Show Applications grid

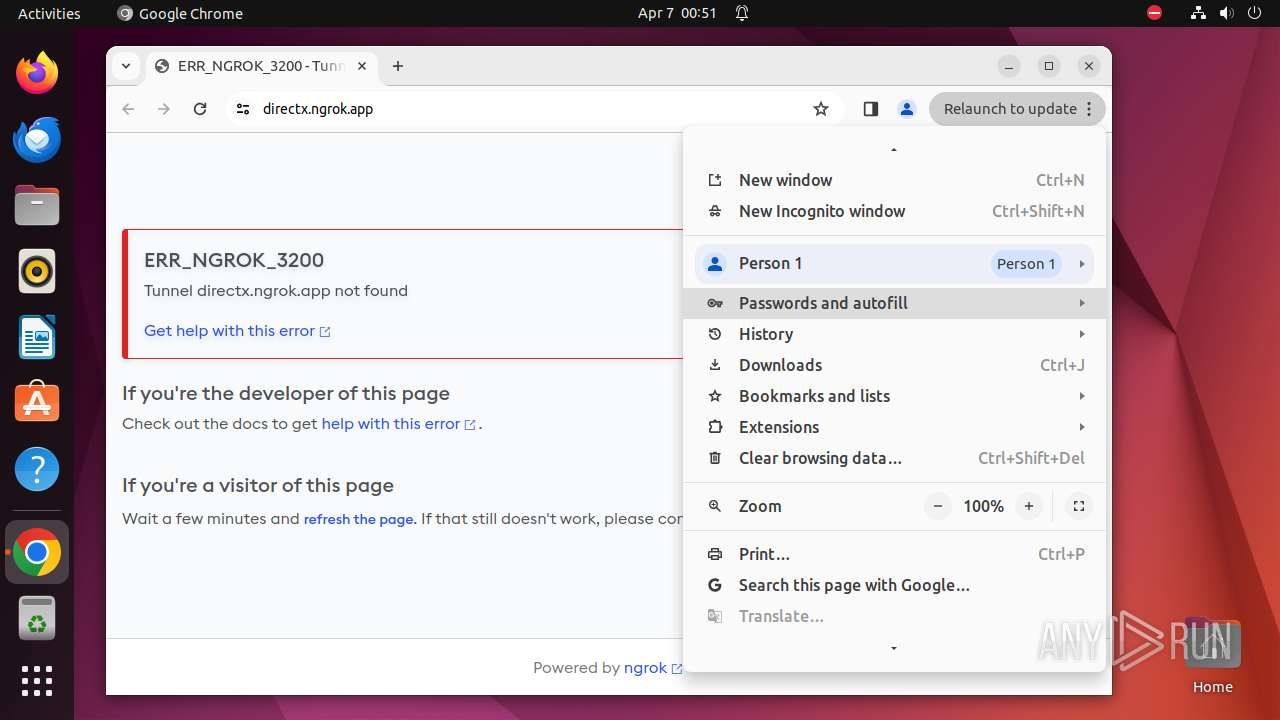tap(37, 681)
